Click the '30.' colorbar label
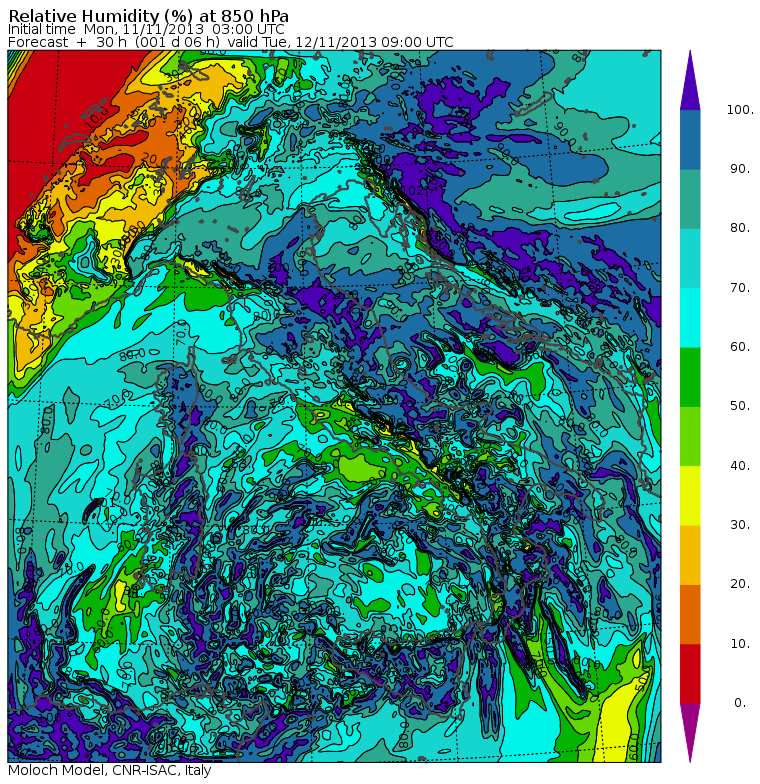 point(740,525)
